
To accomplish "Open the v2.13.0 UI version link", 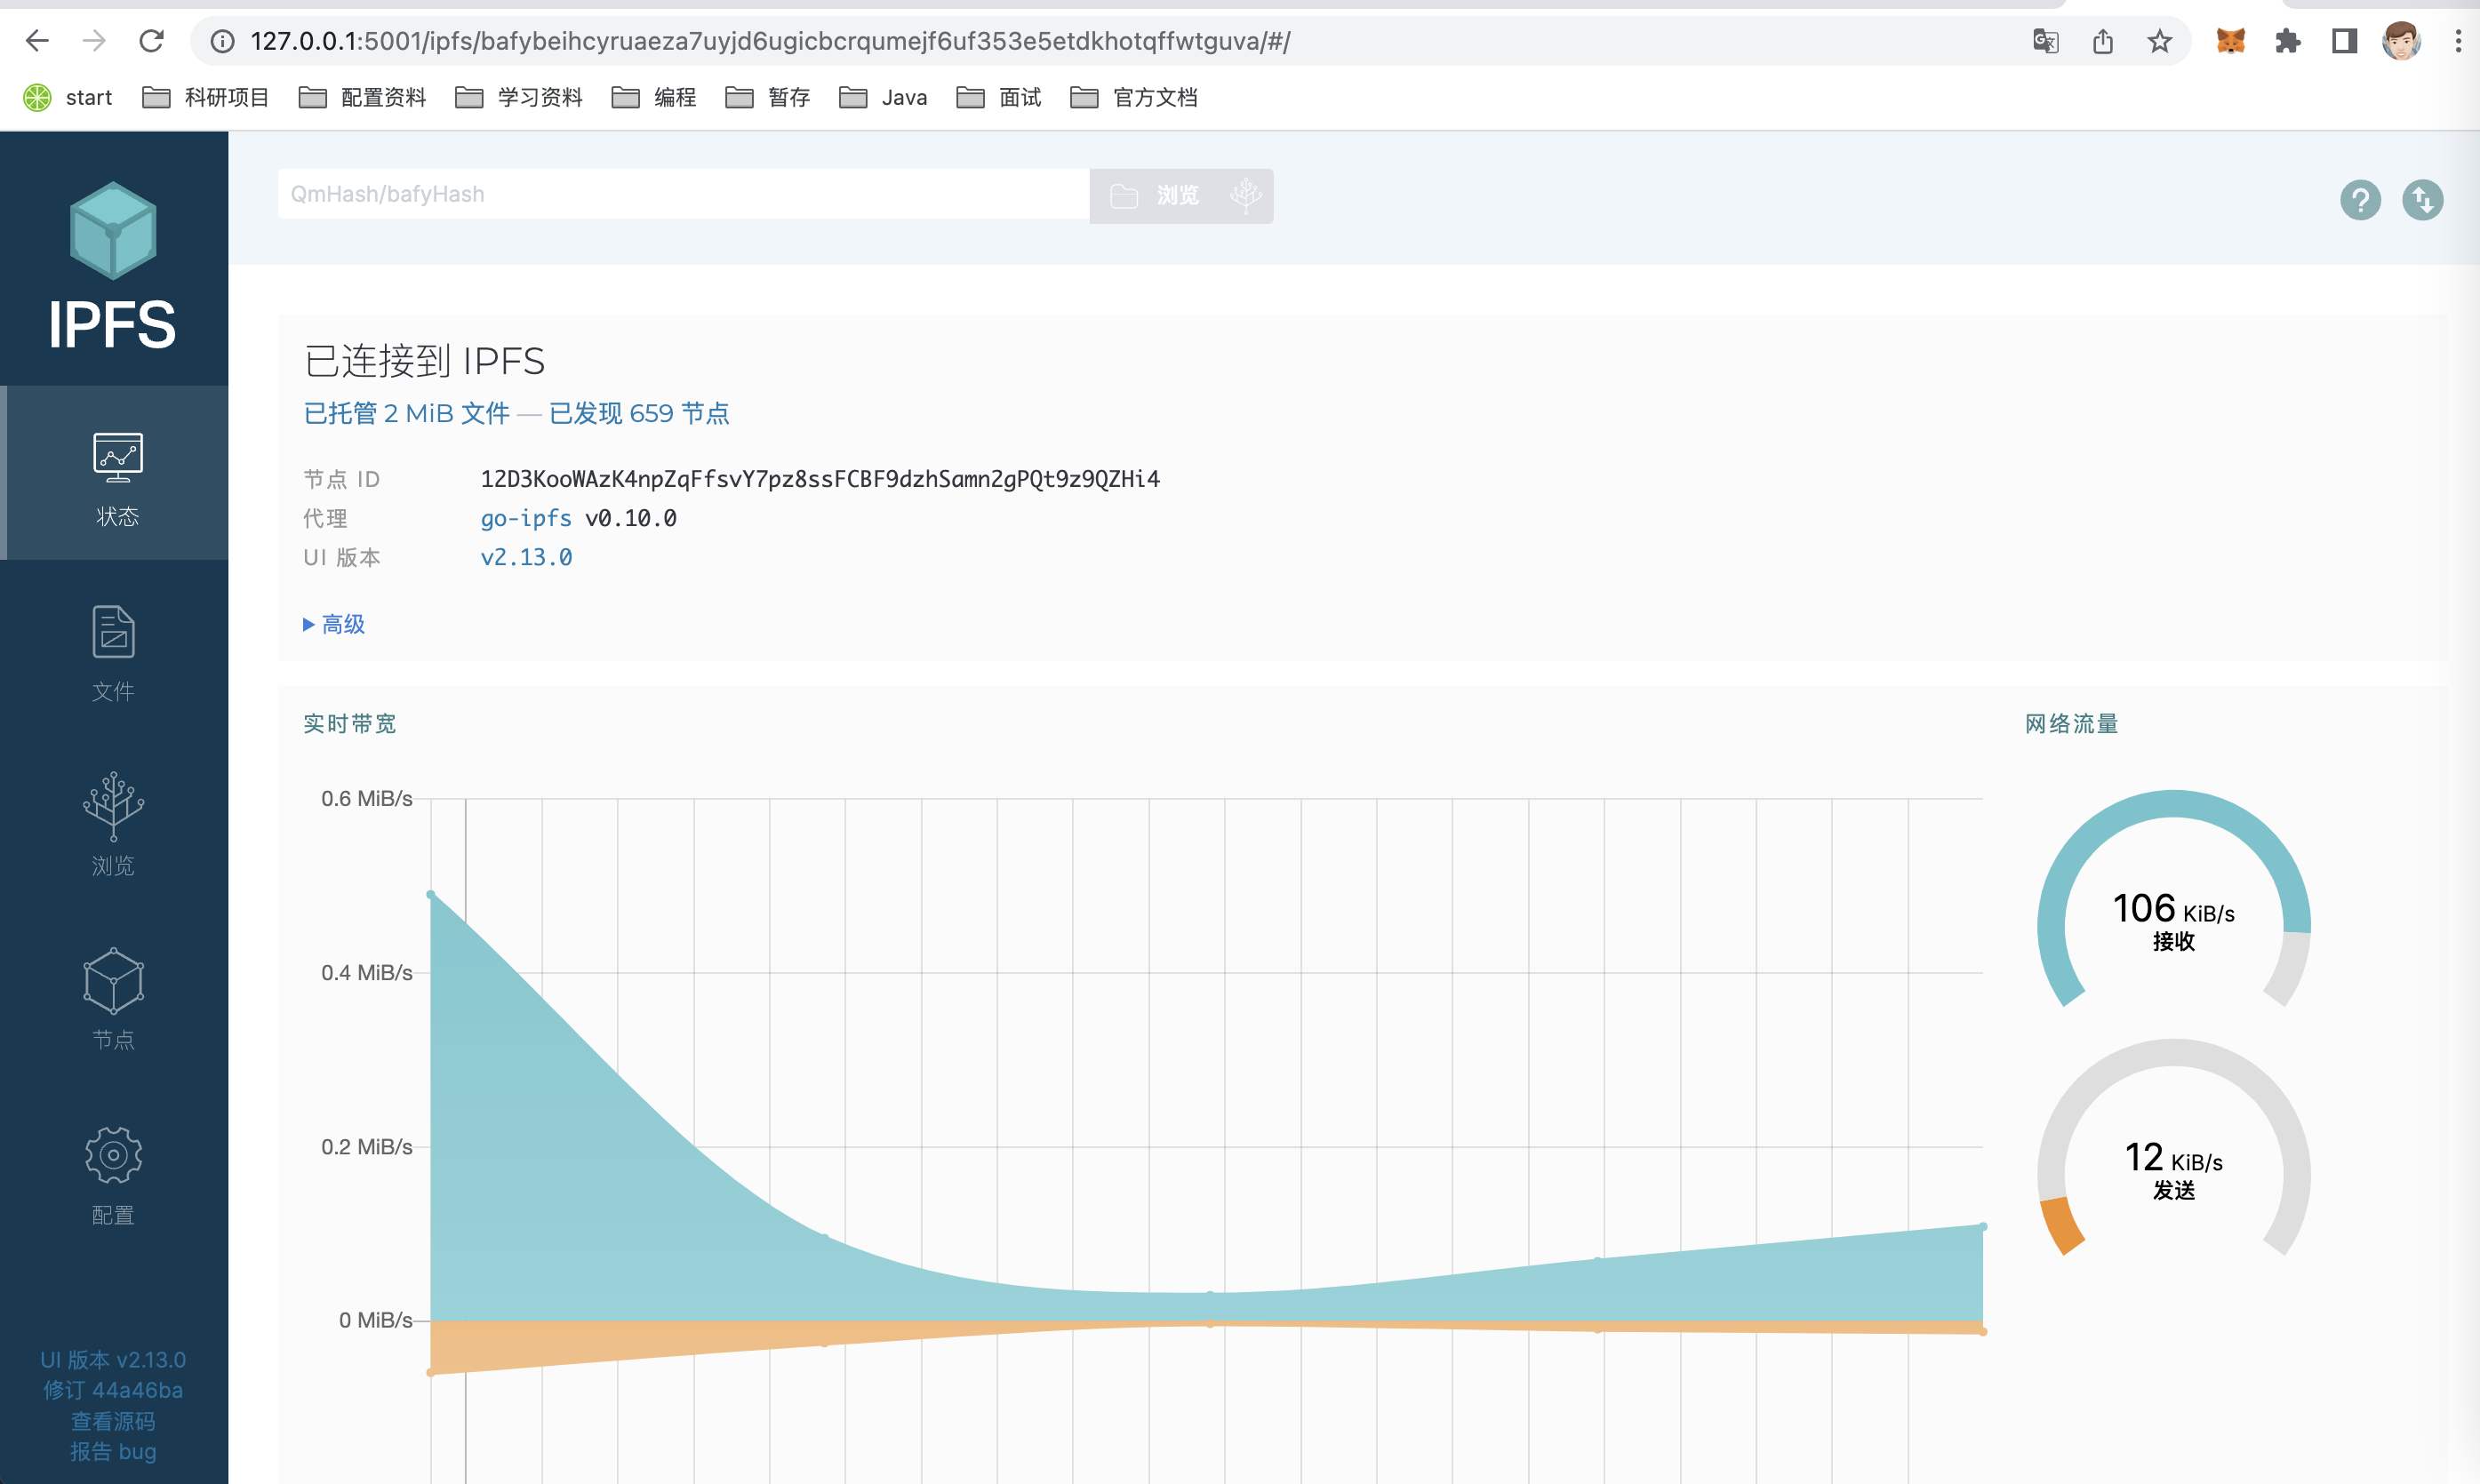I will 526,557.
